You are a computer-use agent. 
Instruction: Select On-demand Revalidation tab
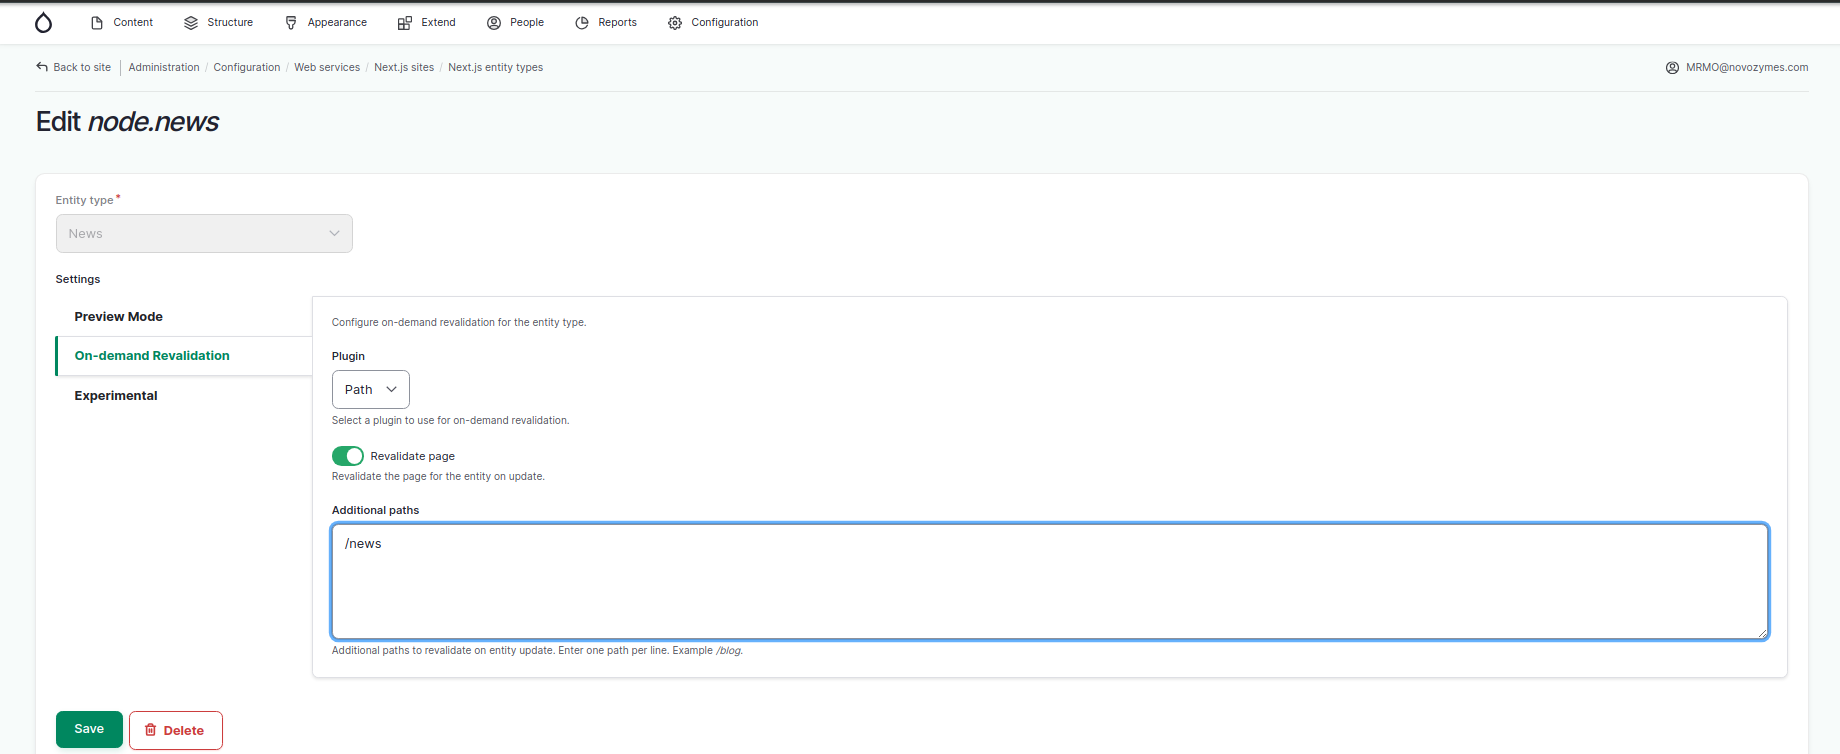(x=184, y=356)
